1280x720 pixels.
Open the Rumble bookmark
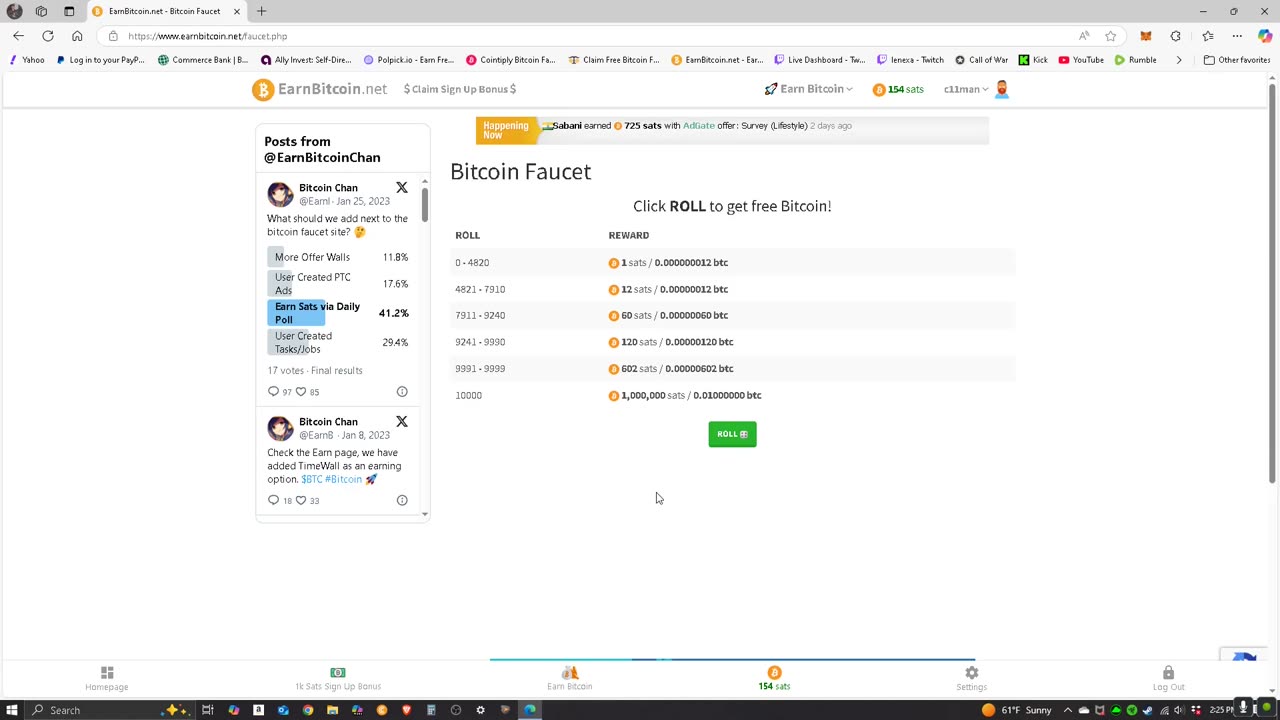click(x=1136, y=60)
